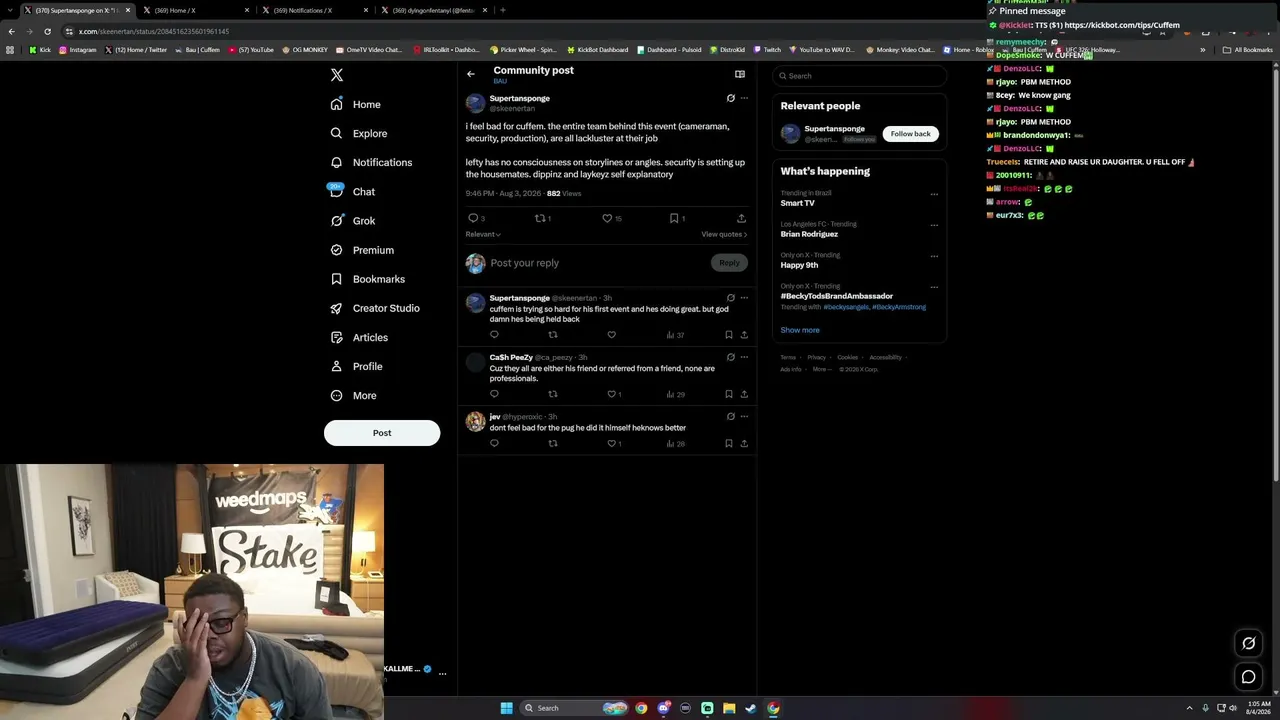This screenshot has width=1280, height=720.
Task: Open more options on main post
Action: tap(744, 98)
